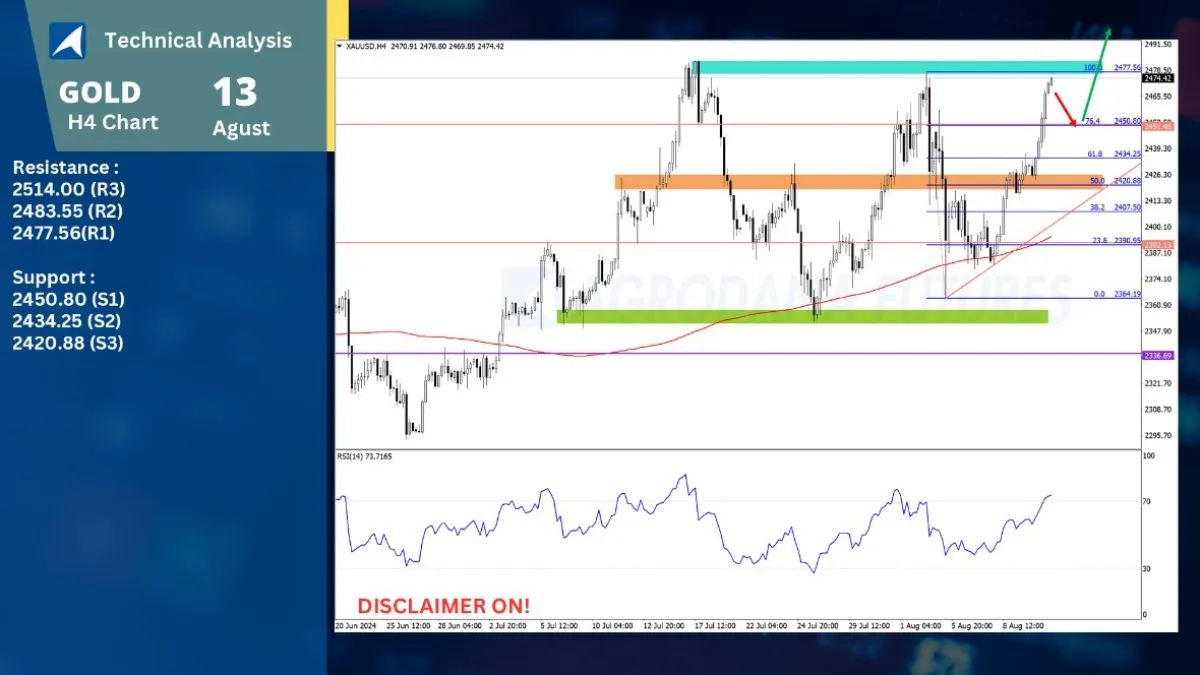The height and width of the screenshot is (675, 1200).
Task: Click the GOLD title text
Action: point(100,93)
